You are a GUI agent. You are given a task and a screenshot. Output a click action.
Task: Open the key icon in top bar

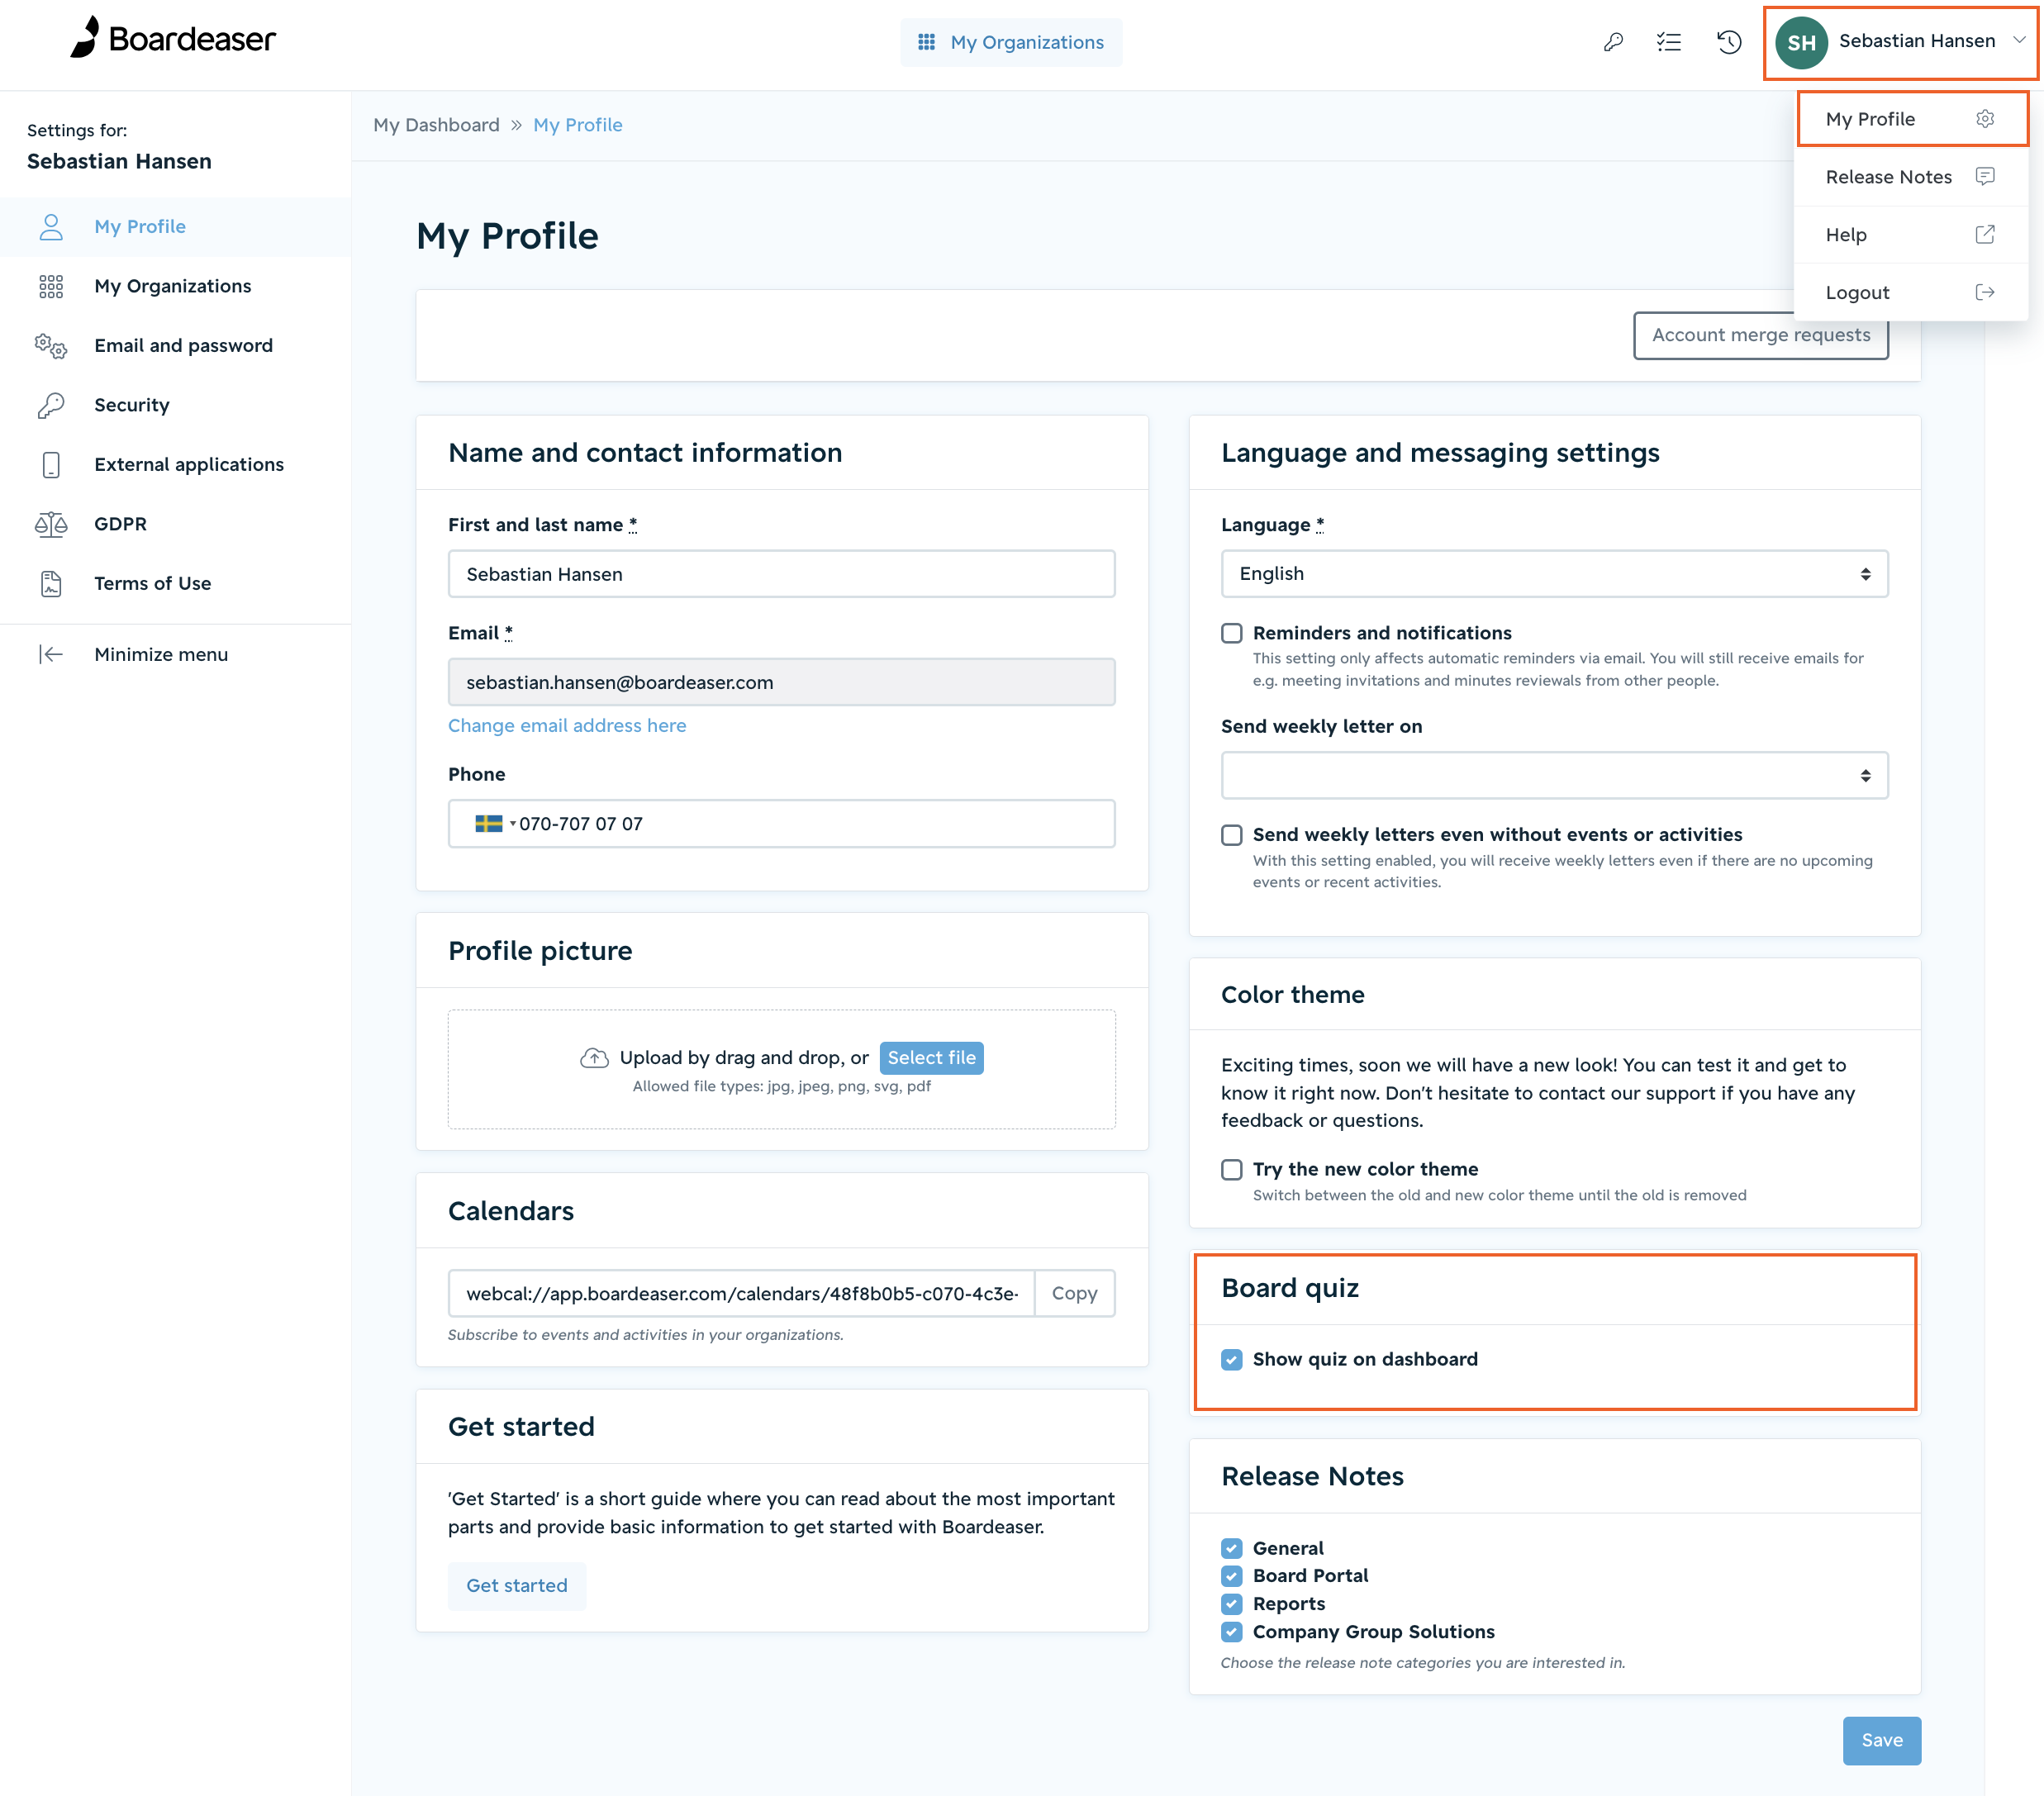coord(1612,42)
